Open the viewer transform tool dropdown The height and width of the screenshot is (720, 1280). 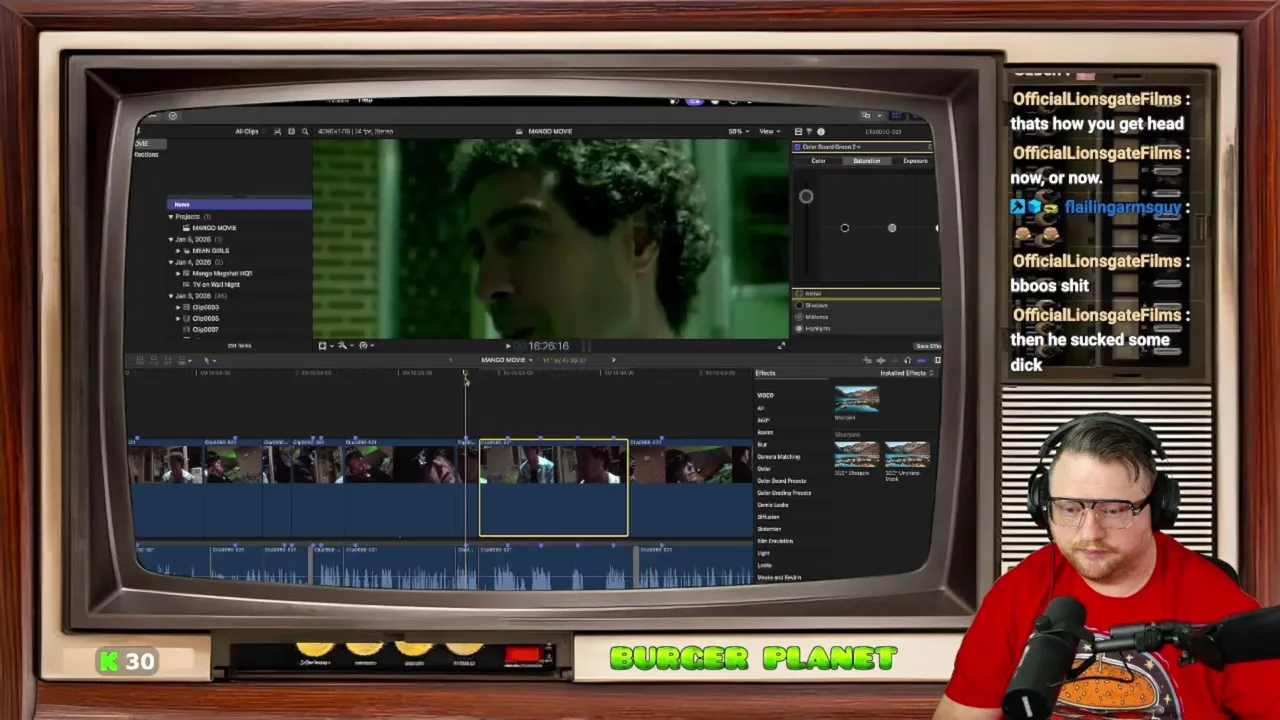(324, 345)
